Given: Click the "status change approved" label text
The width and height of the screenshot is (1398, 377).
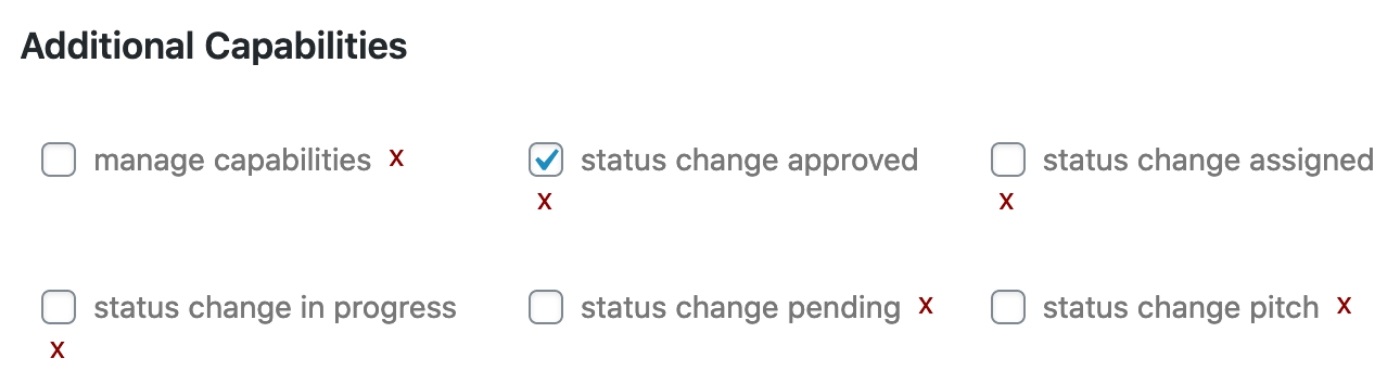Looking at the screenshot, I should [x=749, y=160].
